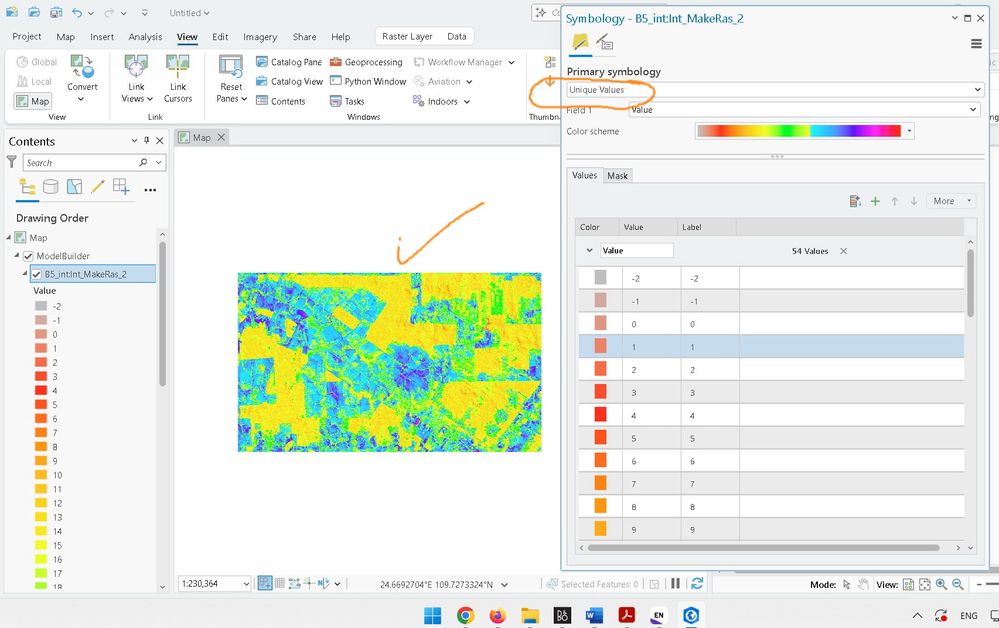
Task: Switch Contents to List By Data Source
Action: point(50,187)
